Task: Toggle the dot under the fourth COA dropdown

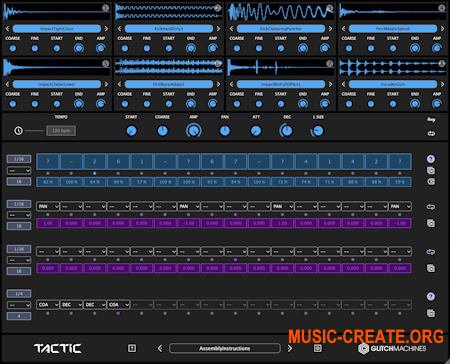Action: (x=118, y=313)
